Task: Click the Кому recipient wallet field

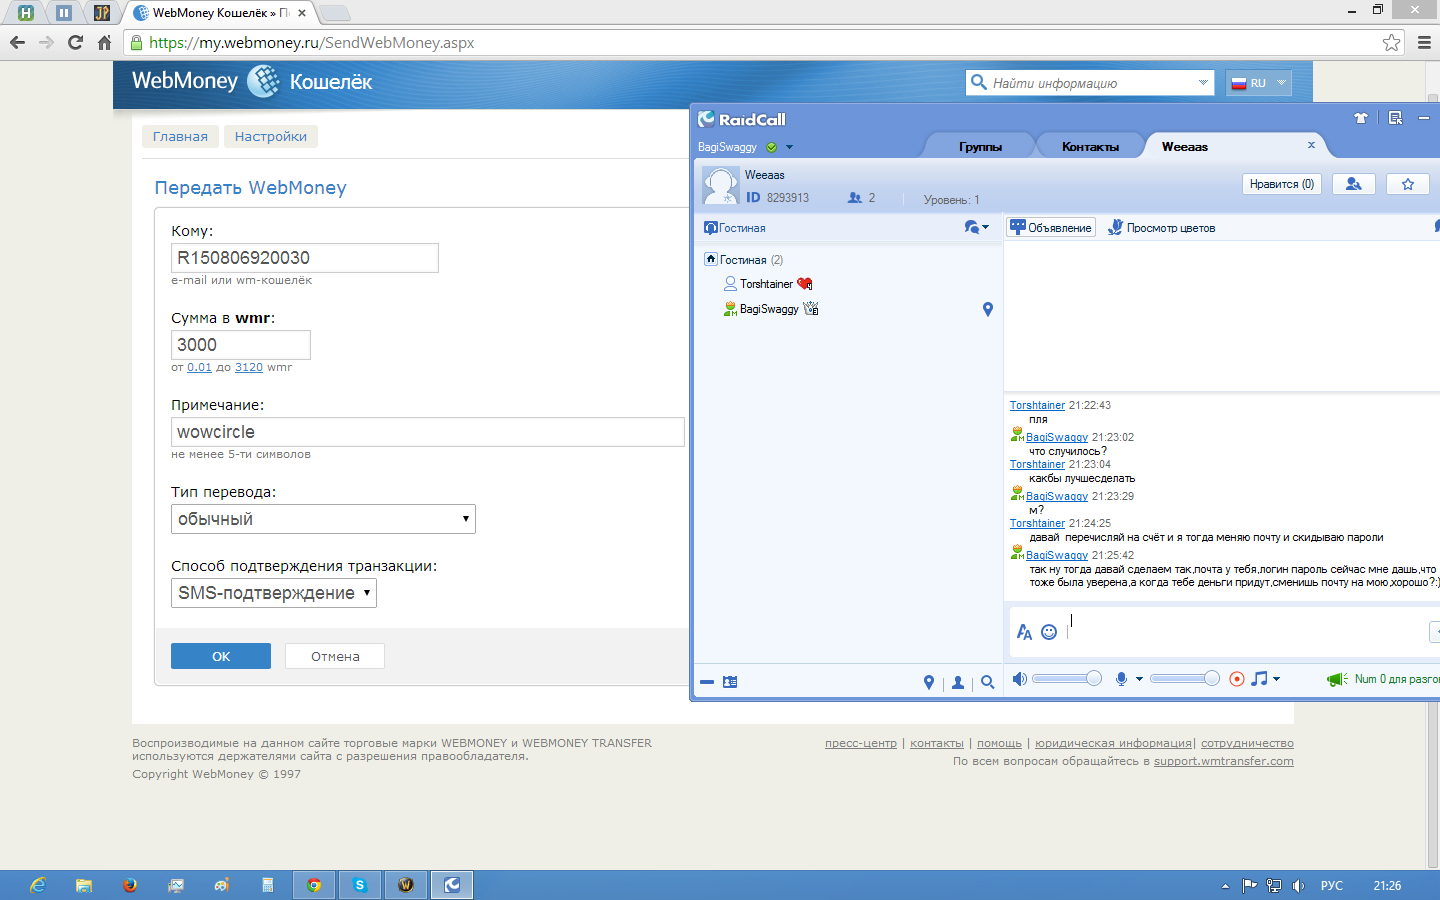Action: tap(305, 258)
